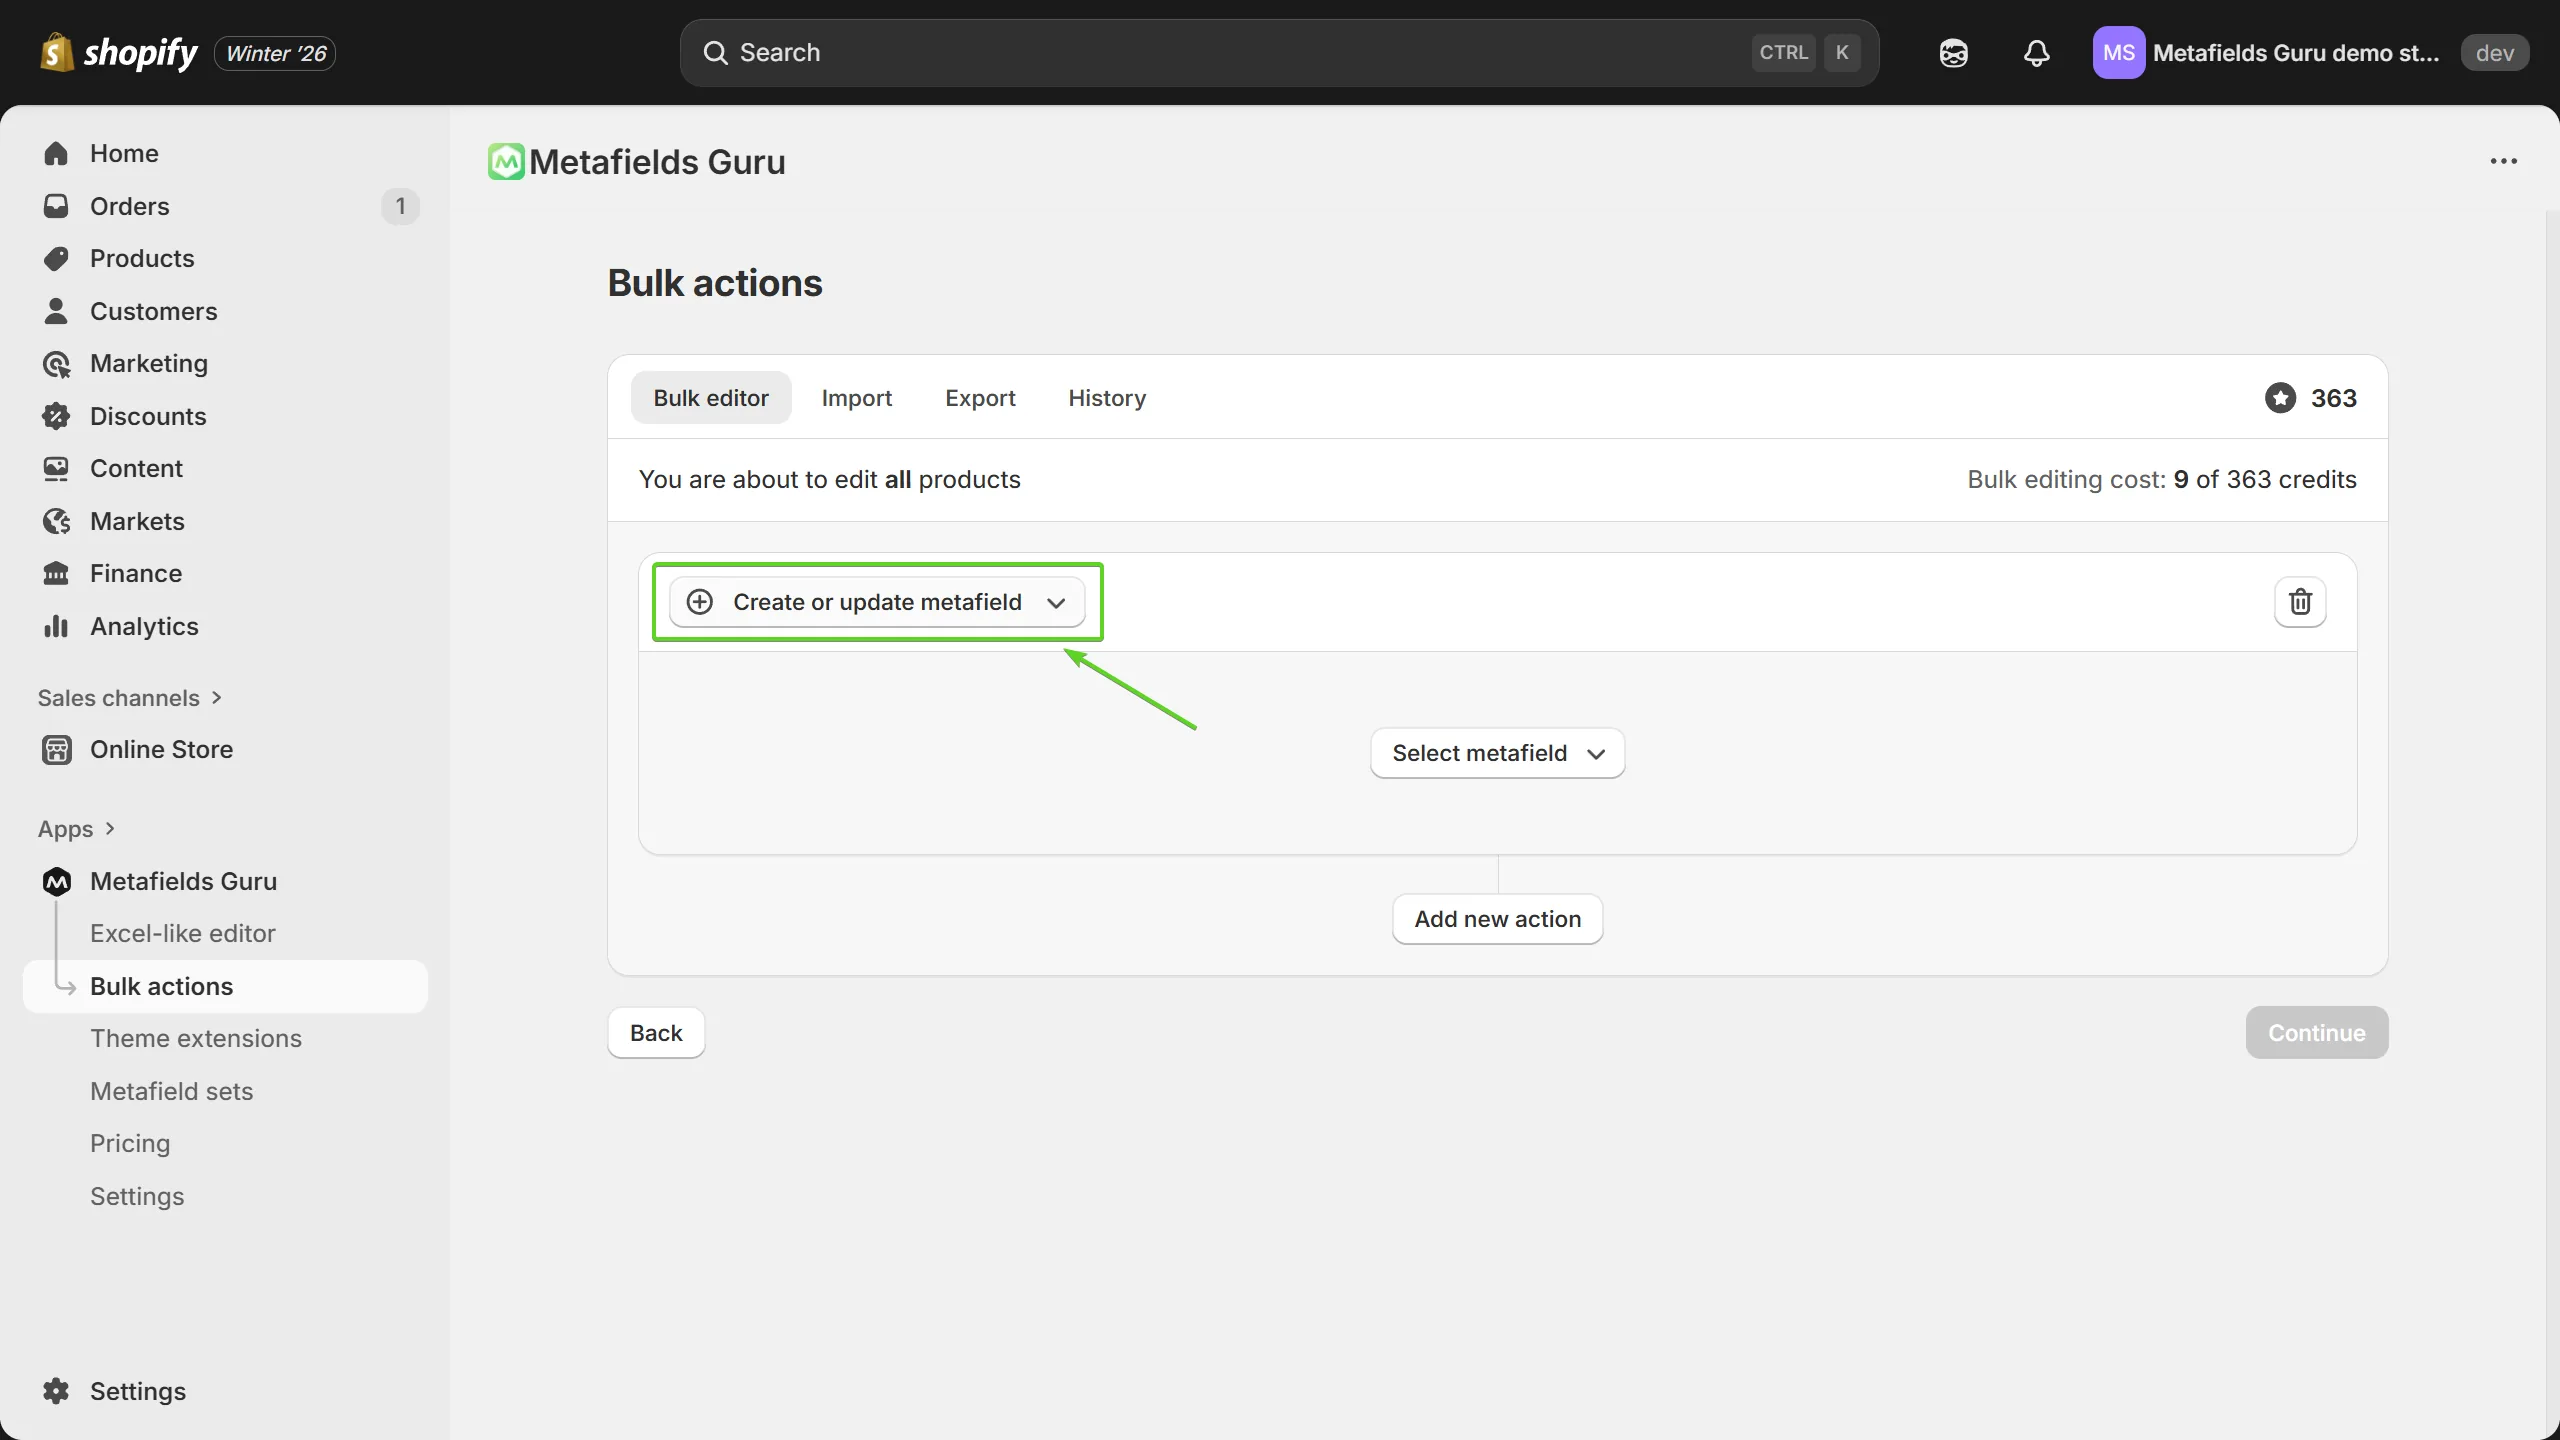This screenshot has width=2560, height=1440.
Task: Switch to the Export tab
Action: click(980, 398)
